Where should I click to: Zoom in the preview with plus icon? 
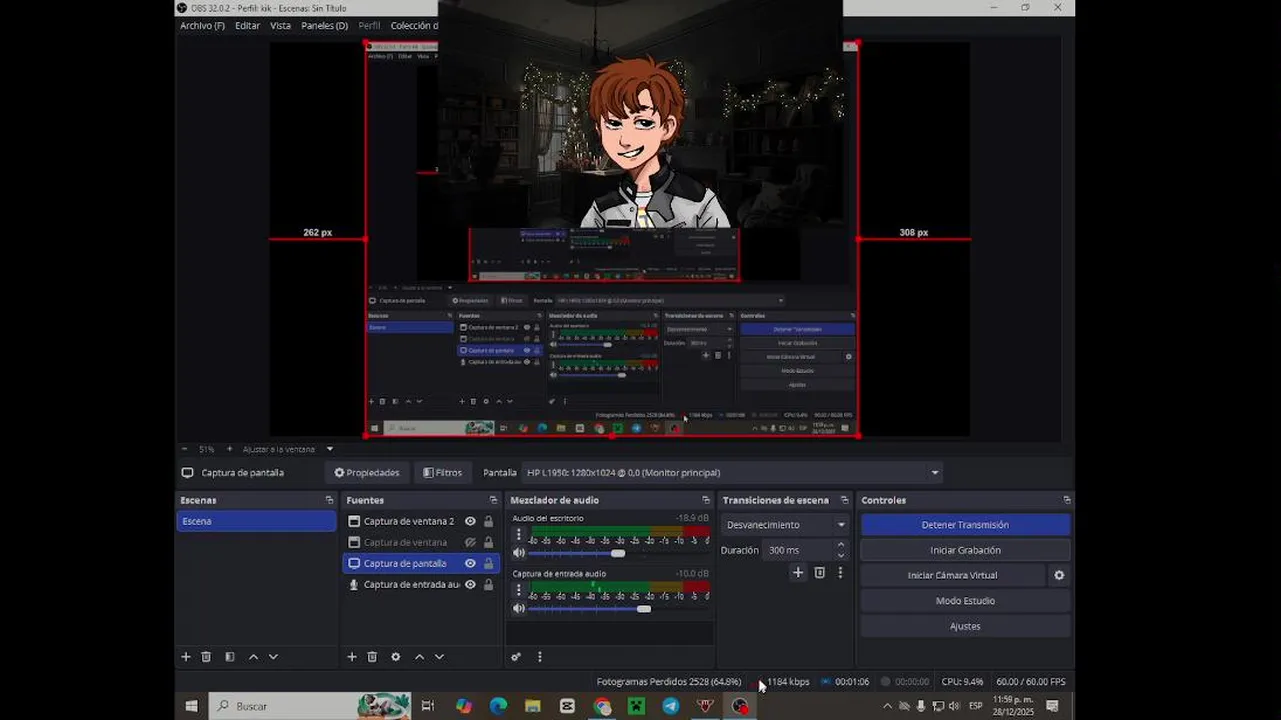pos(229,449)
